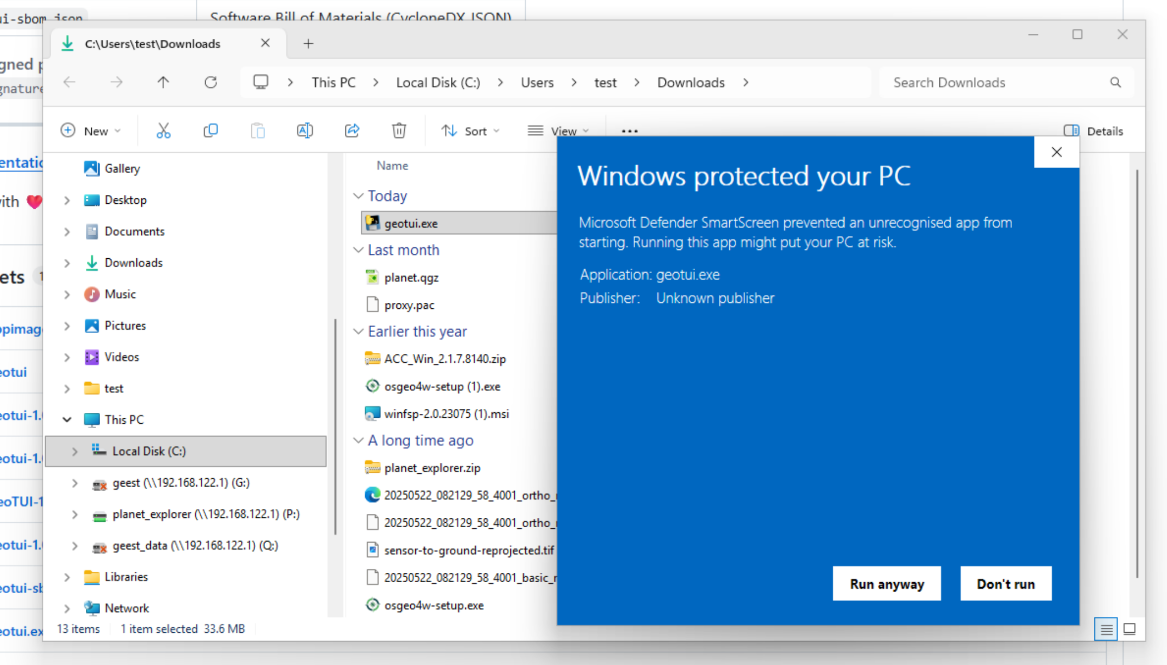
Task: Click the file list vertical scrollbar
Action: (x=1137, y=372)
